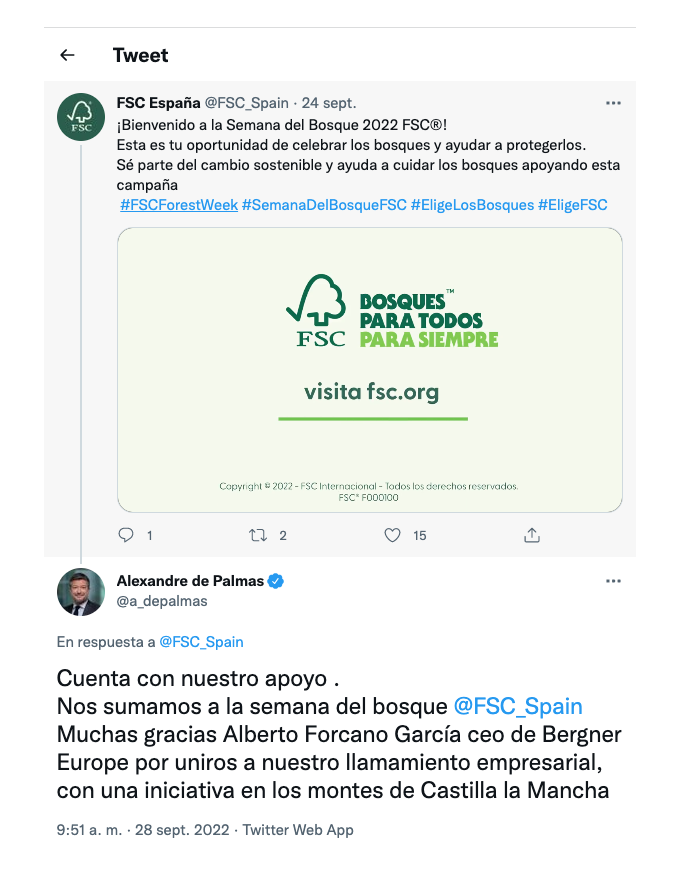Like the FSC España tweet
Image resolution: width=679 pixels, height=881 pixels.
tap(393, 535)
